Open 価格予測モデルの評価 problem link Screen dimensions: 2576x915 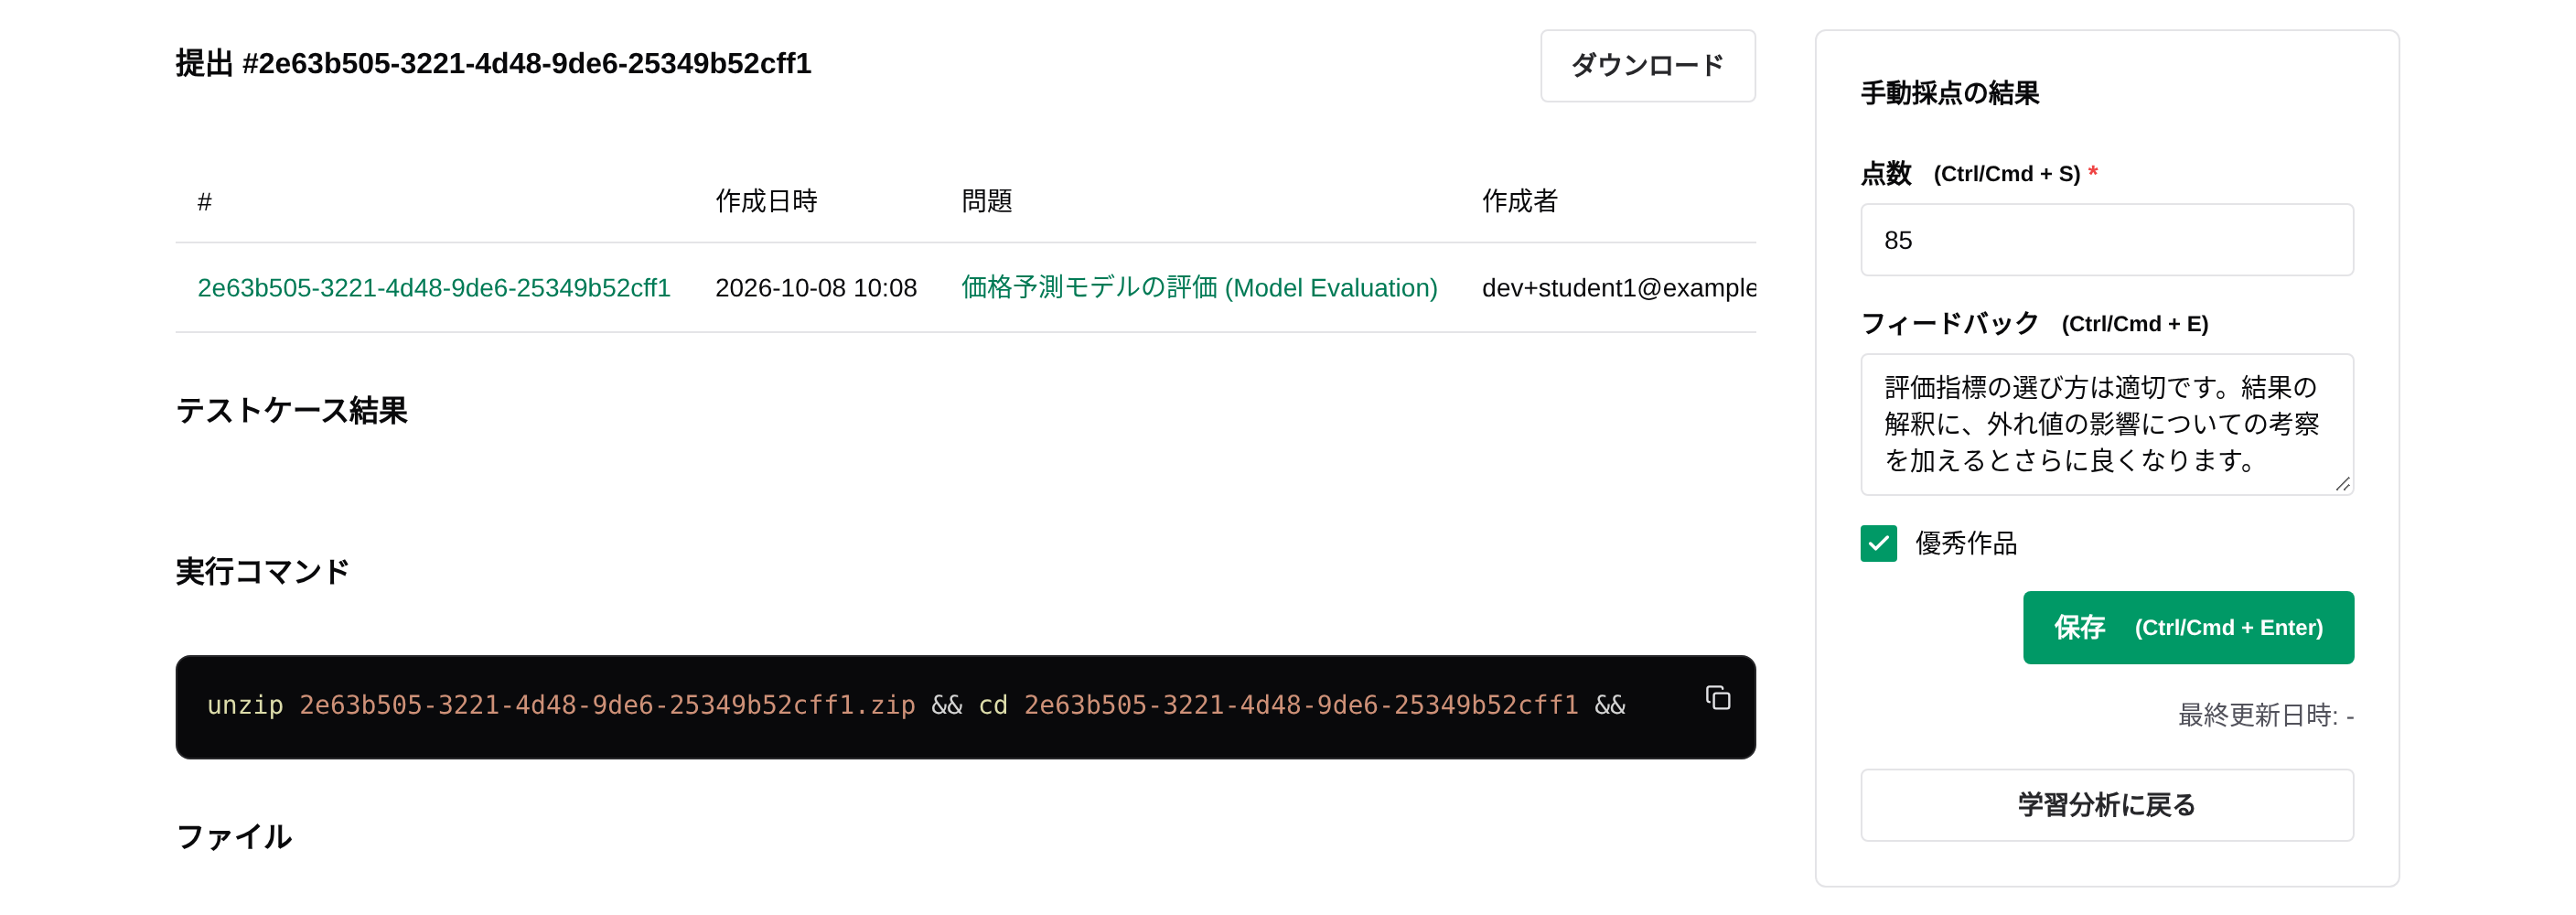pyautogui.click(x=1198, y=288)
